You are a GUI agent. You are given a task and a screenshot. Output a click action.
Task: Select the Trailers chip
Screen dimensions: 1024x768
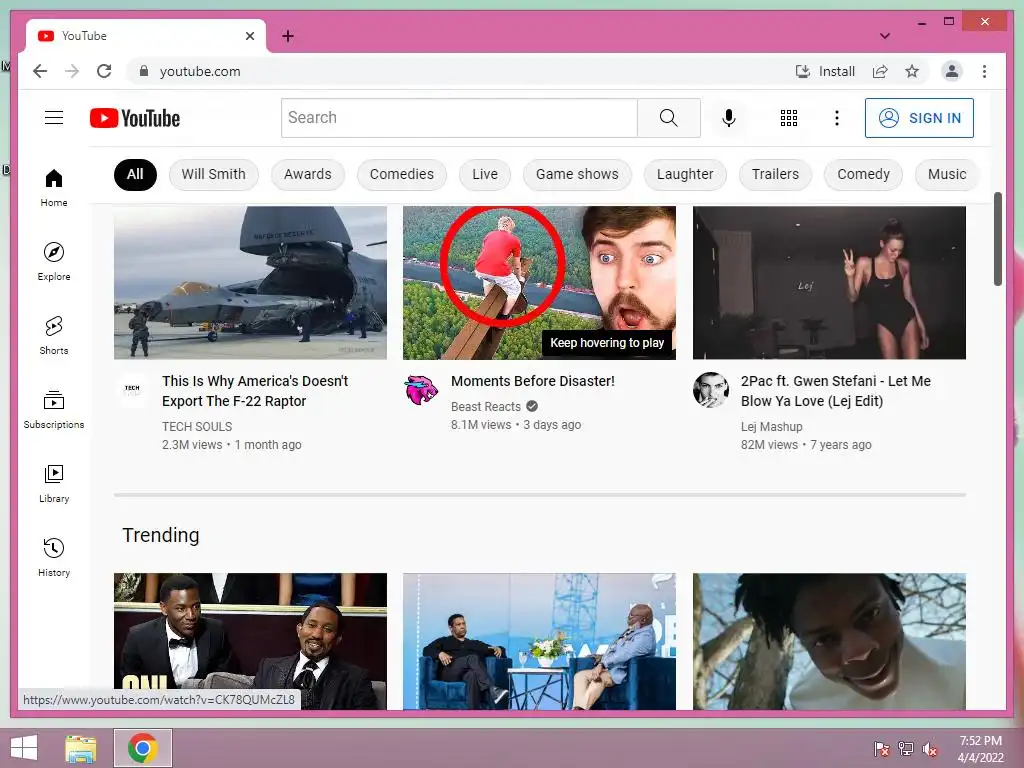click(x=775, y=174)
